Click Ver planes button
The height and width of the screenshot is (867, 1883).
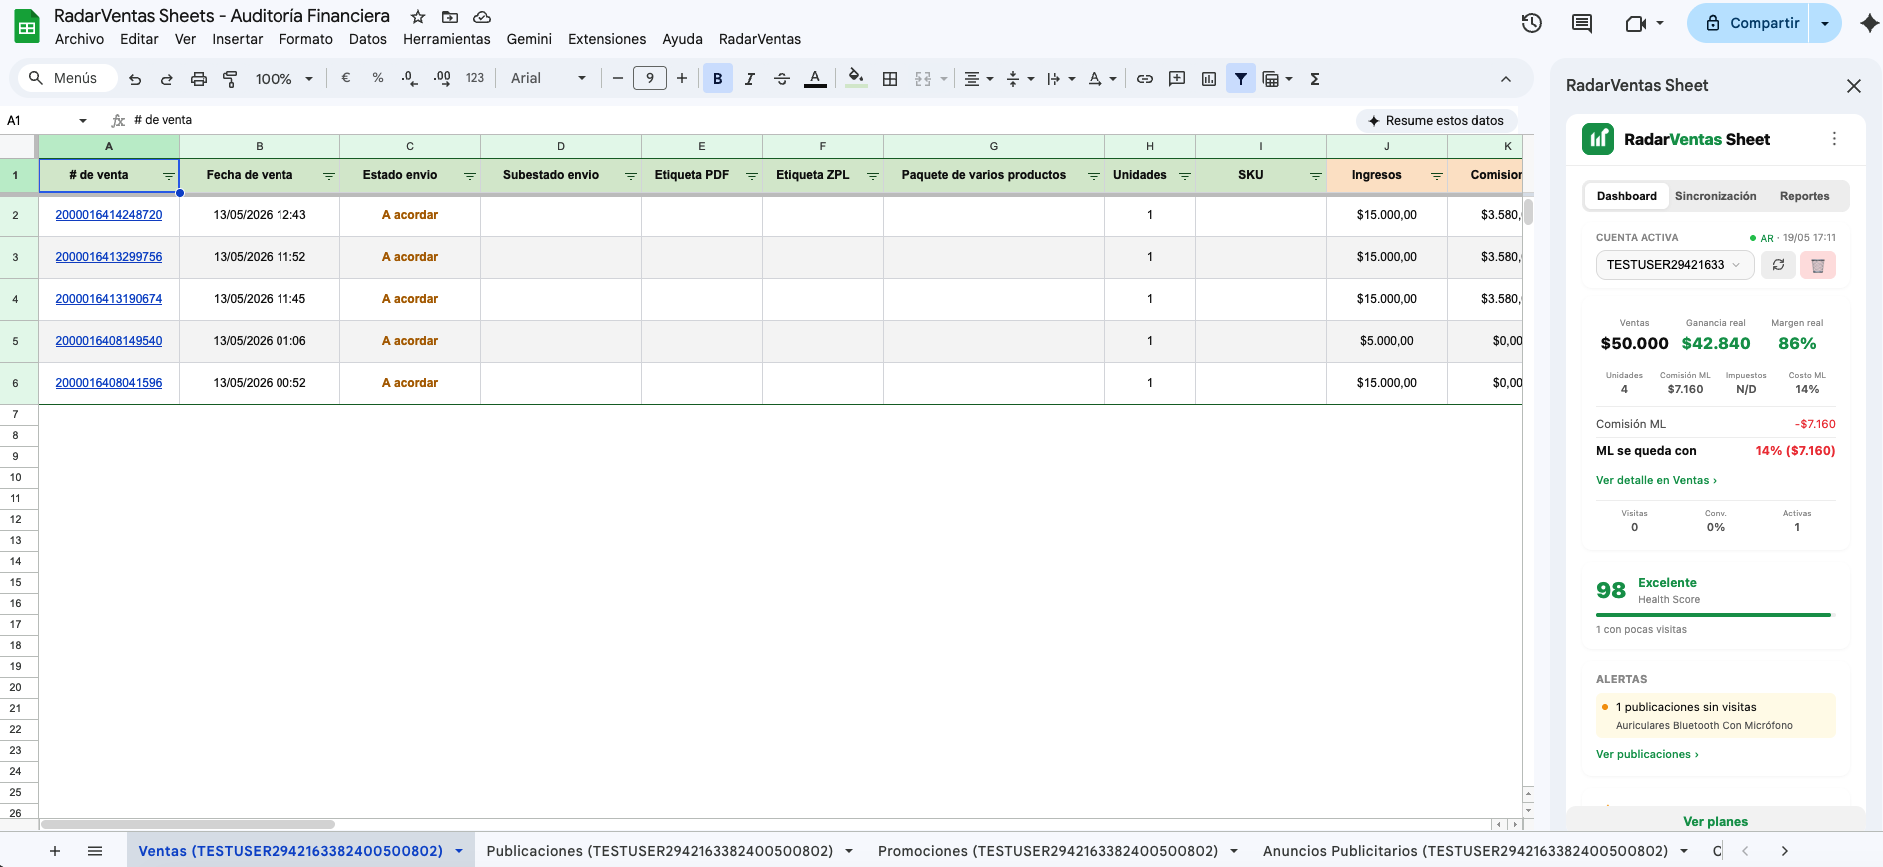(x=1716, y=821)
